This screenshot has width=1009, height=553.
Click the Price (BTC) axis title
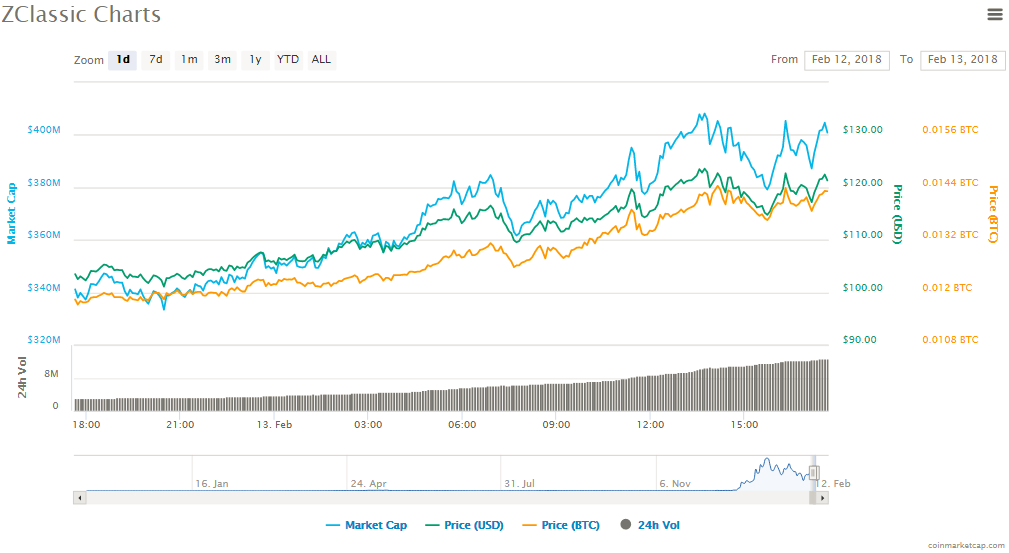point(994,214)
